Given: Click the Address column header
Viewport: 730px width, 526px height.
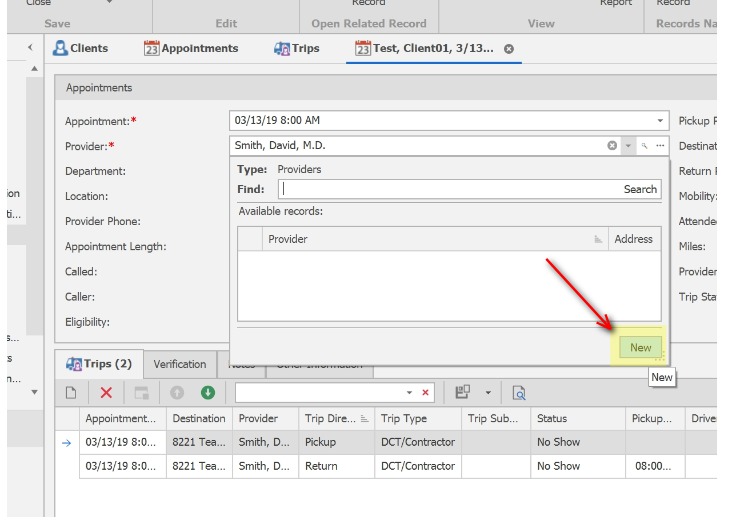Looking at the screenshot, I should coord(634,239).
